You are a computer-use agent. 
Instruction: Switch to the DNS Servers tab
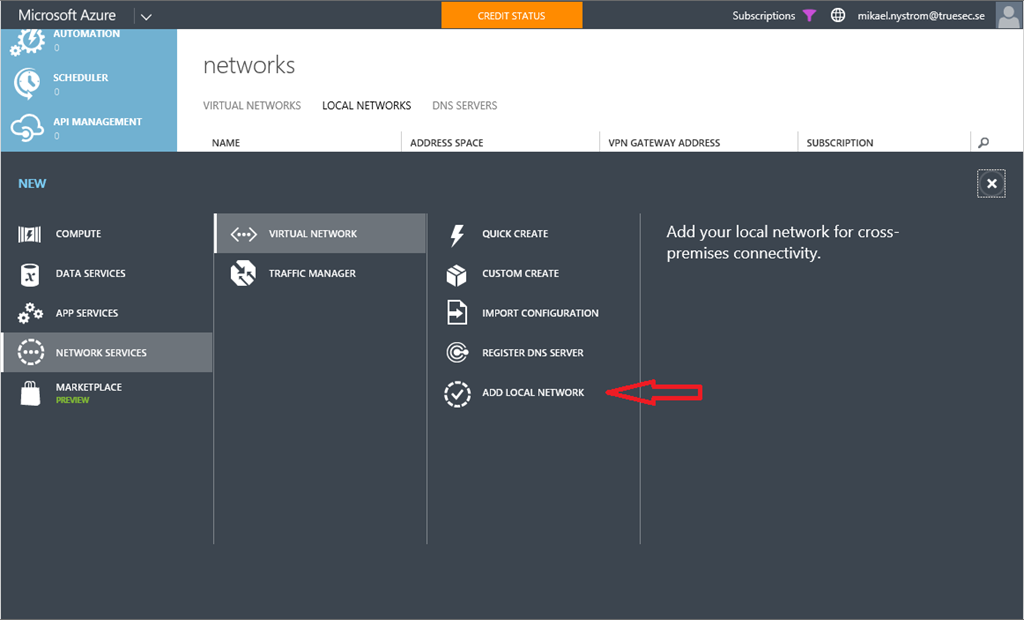[x=464, y=105]
